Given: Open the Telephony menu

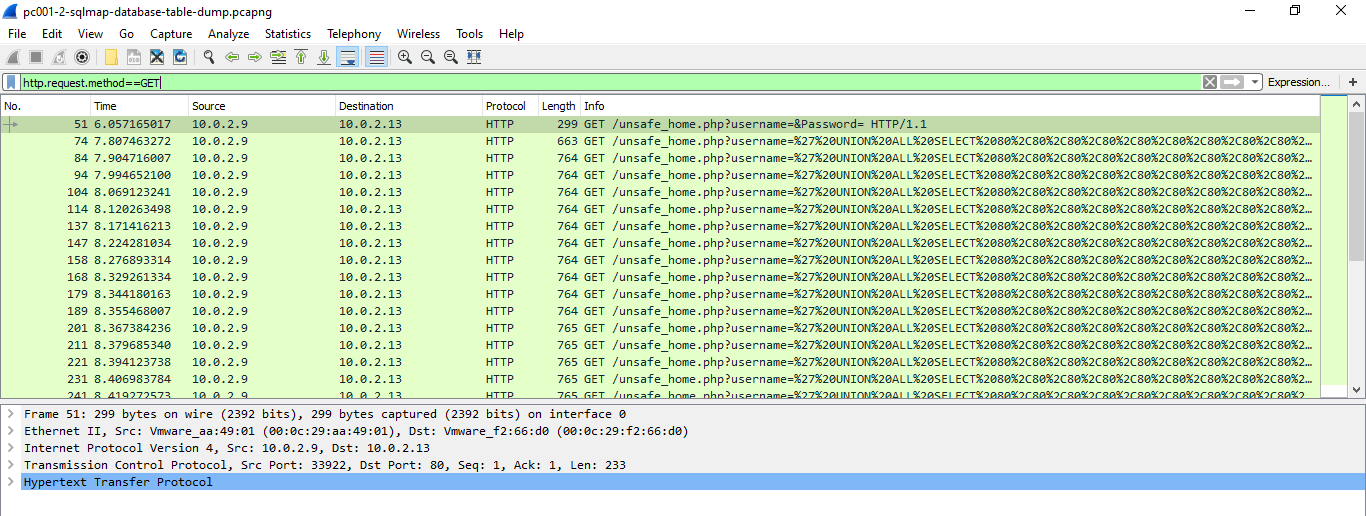Looking at the screenshot, I should point(354,34).
